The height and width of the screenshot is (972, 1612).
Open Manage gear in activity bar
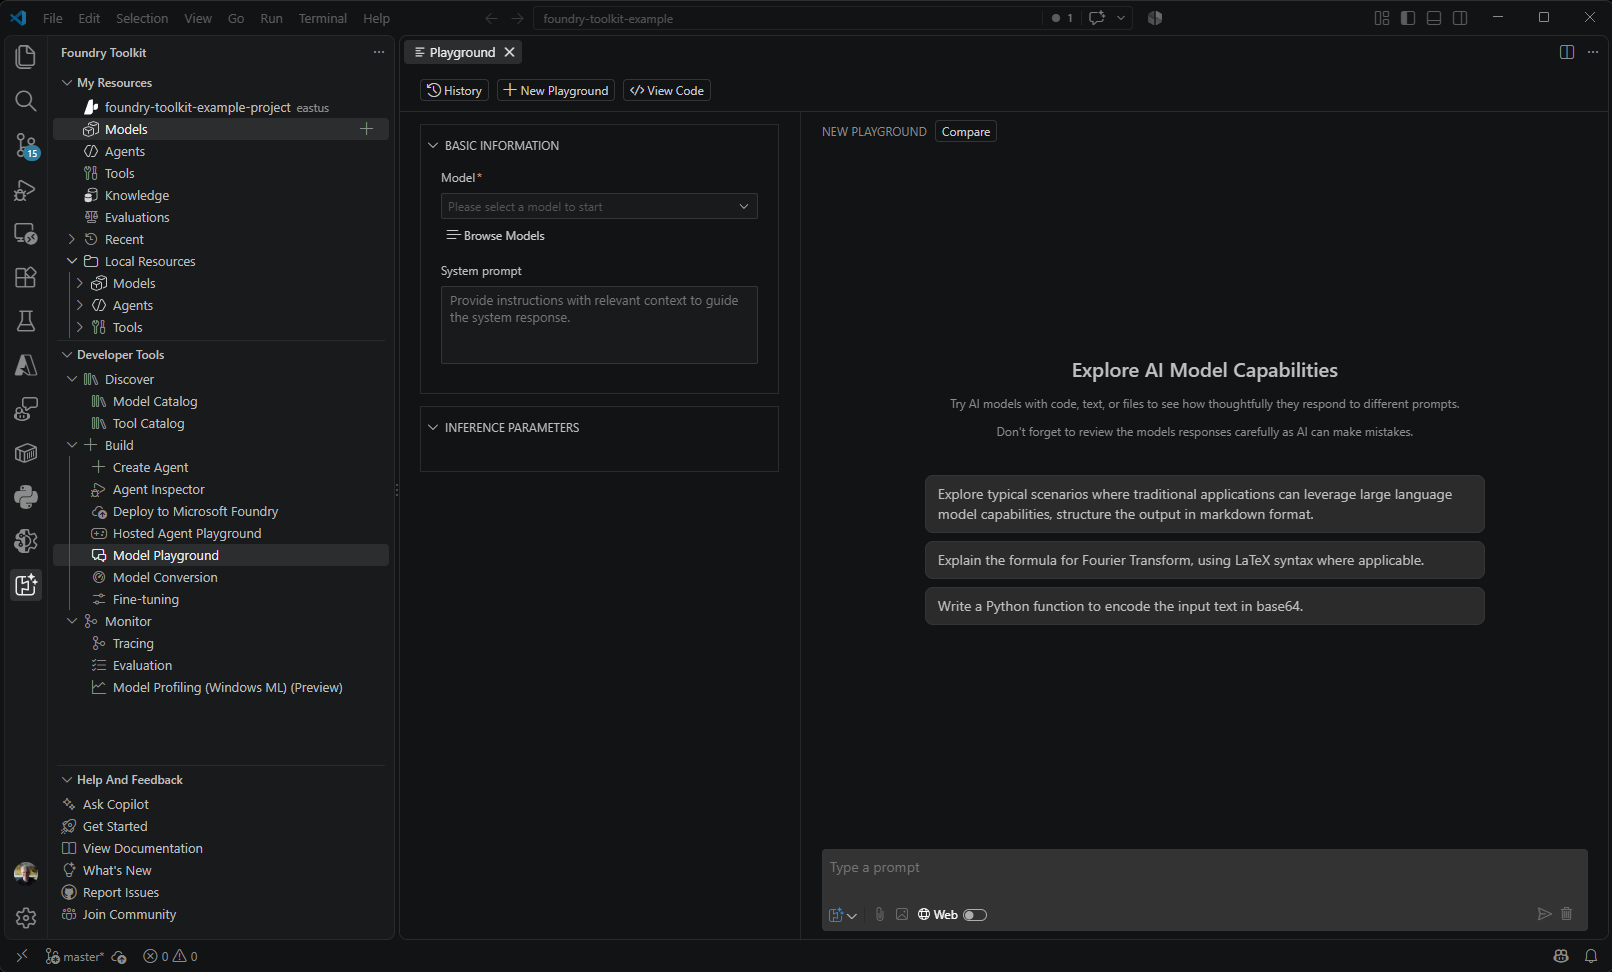pos(26,918)
